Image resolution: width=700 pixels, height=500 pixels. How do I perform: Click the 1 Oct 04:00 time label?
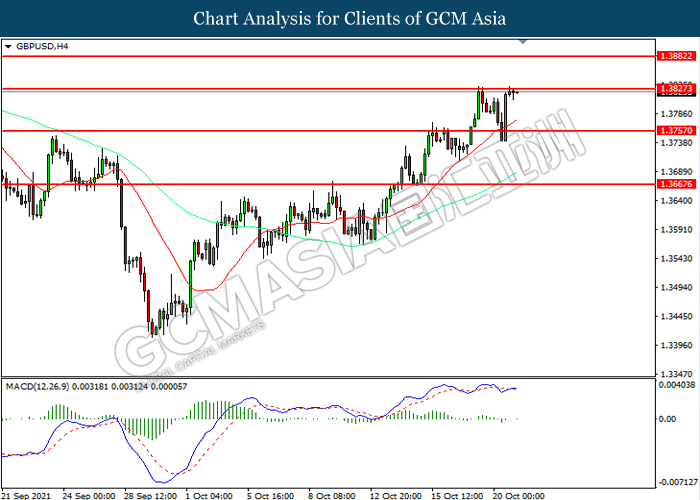pyautogui.click(x=209, y=496)
